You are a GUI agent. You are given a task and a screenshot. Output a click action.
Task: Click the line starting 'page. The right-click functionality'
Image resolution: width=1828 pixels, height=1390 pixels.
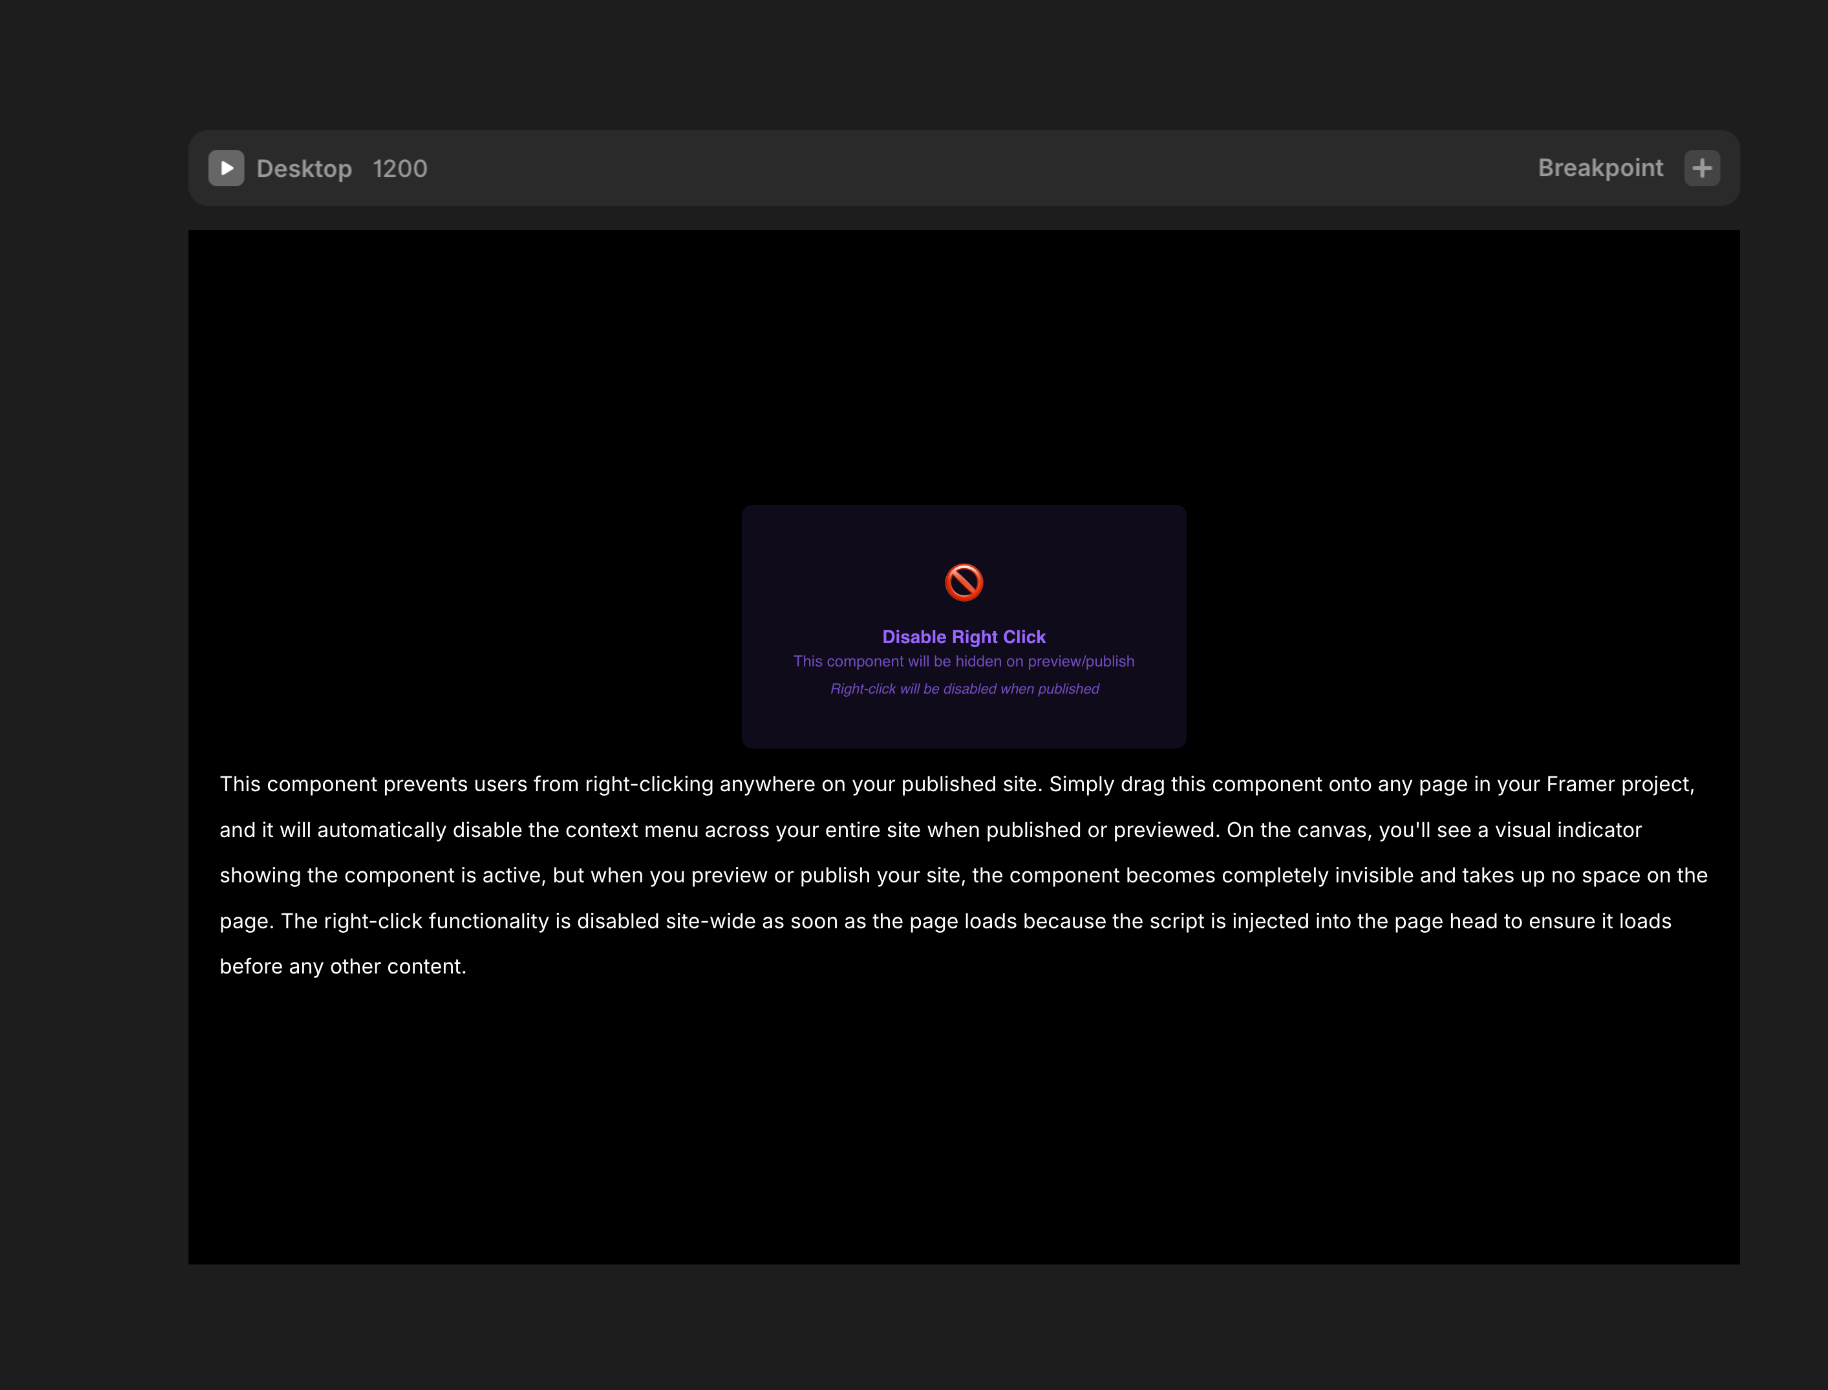pos(945,921)
